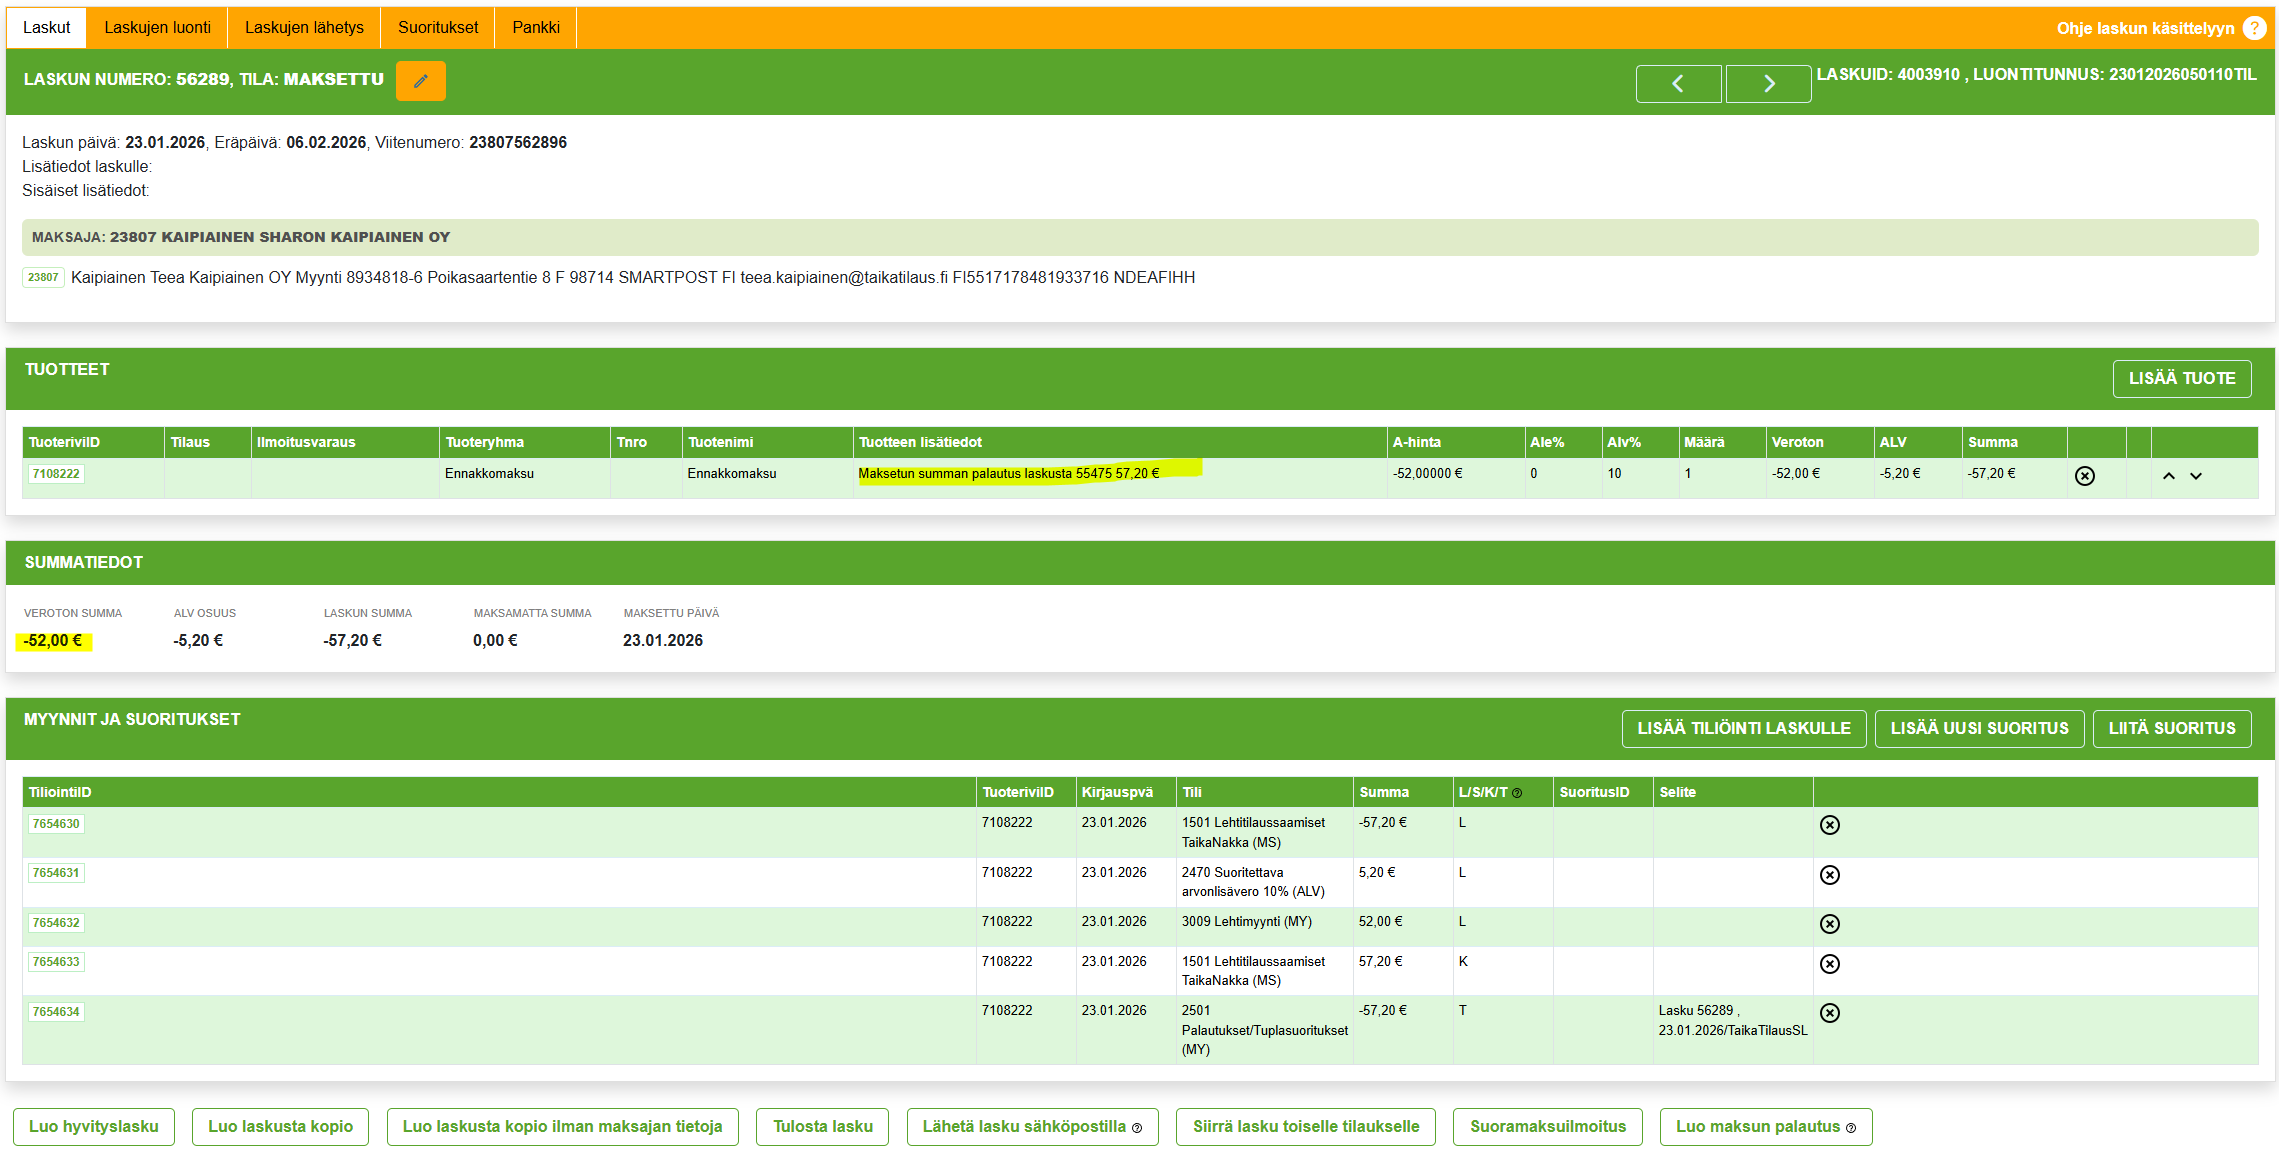Open payer ID 23807 tag
This screenshot has height=1162, width=2279.
pos(43,278)
